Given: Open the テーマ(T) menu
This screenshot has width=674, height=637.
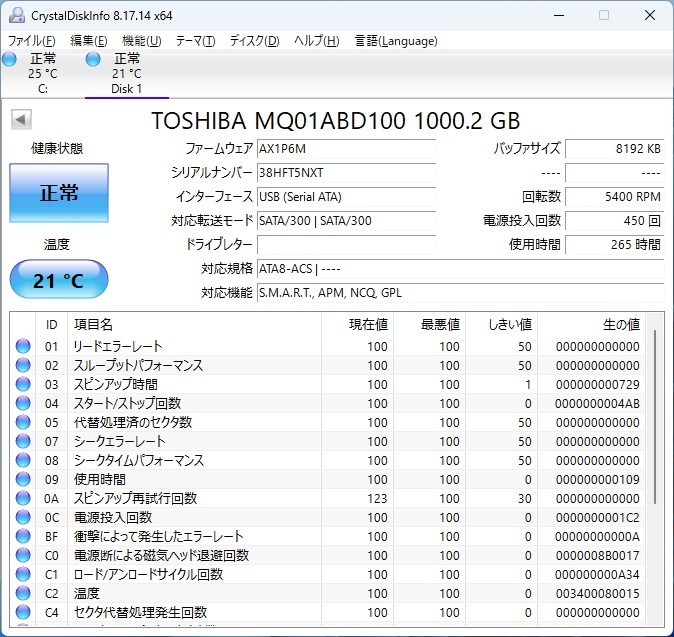Looking at the screenshot, I should tap(195, 41).
